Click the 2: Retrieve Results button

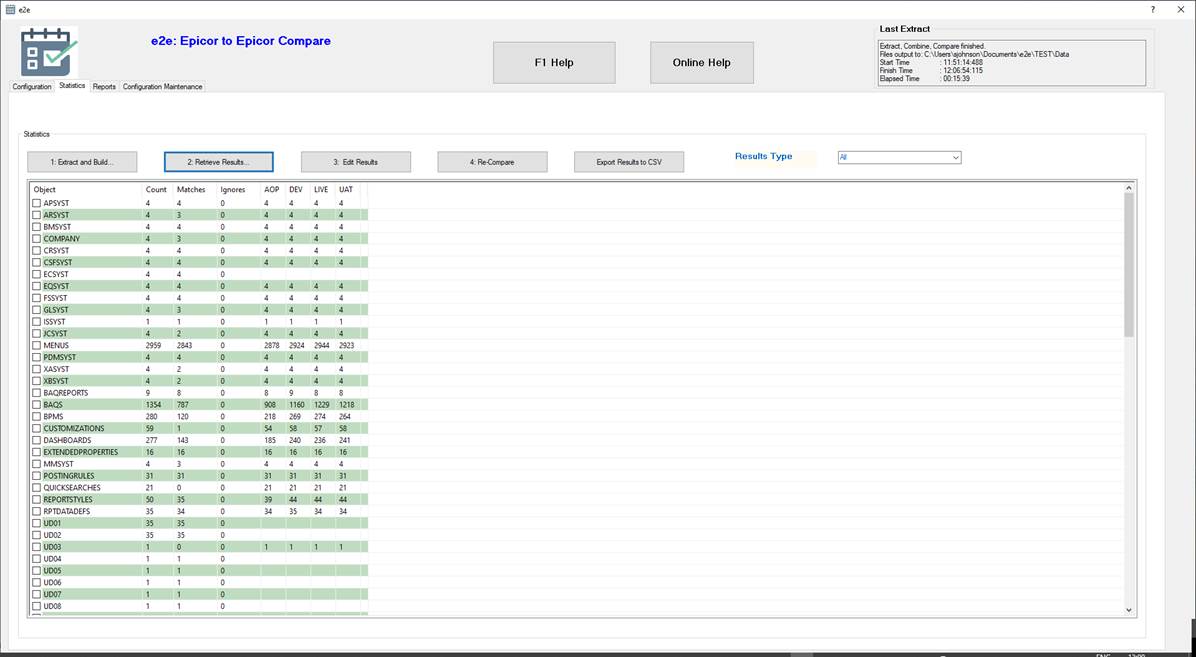[219, 162]
